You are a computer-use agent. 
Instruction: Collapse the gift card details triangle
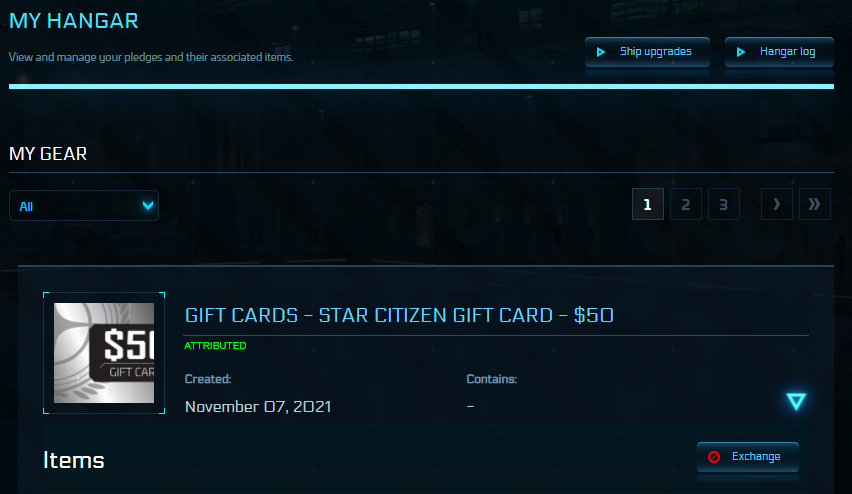[x=796, y=402]
